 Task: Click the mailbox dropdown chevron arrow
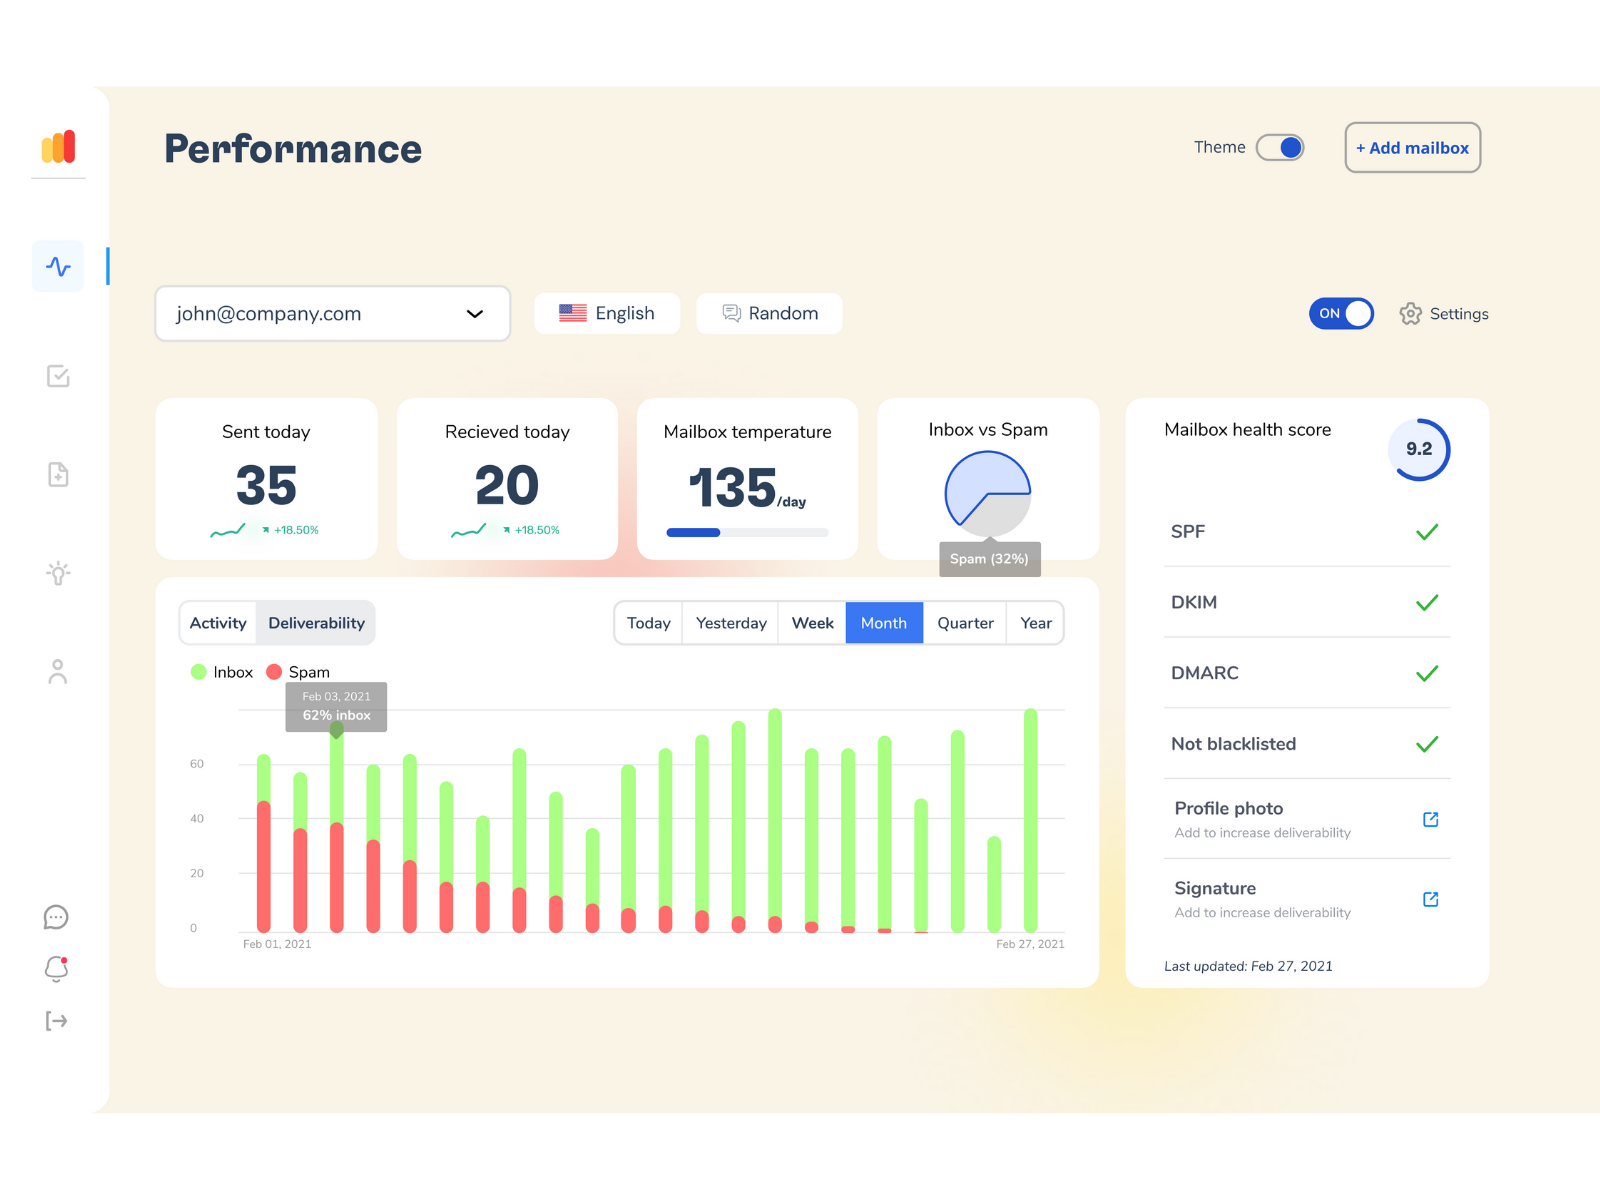[475, 314]
